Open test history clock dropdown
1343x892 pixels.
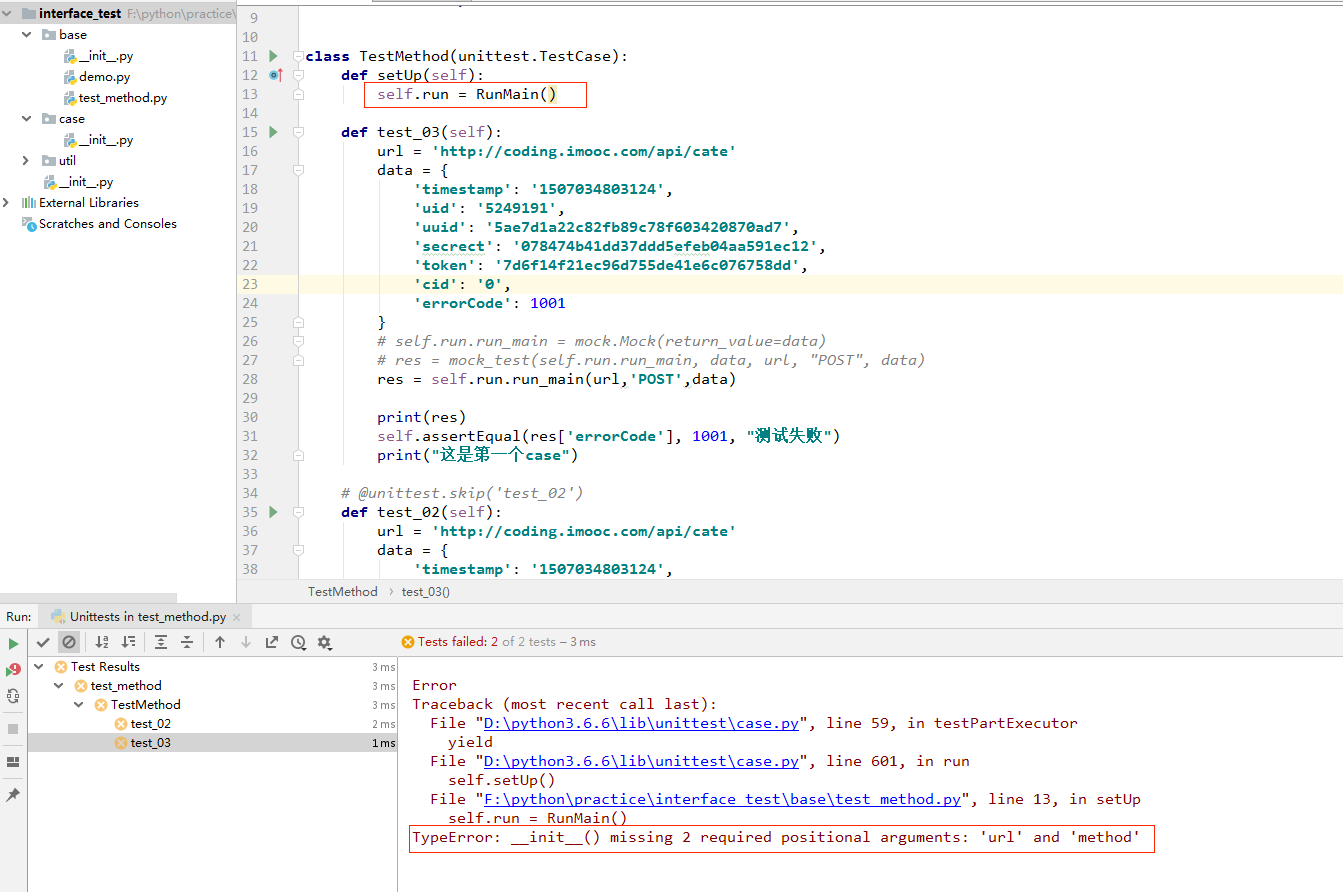point(298,642)
